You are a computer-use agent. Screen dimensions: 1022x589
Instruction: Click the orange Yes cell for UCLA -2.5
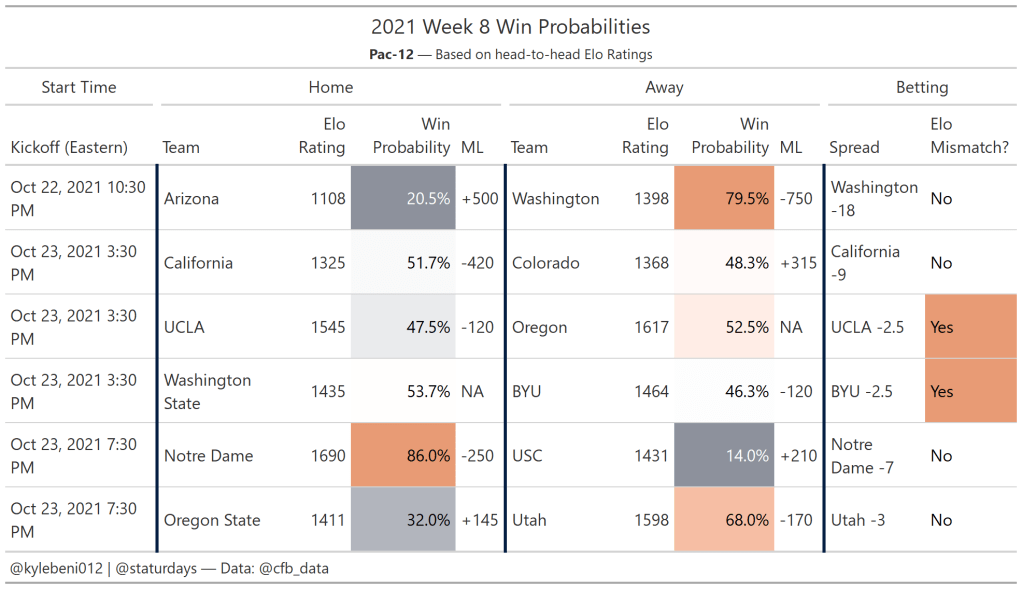pos(971,327)
